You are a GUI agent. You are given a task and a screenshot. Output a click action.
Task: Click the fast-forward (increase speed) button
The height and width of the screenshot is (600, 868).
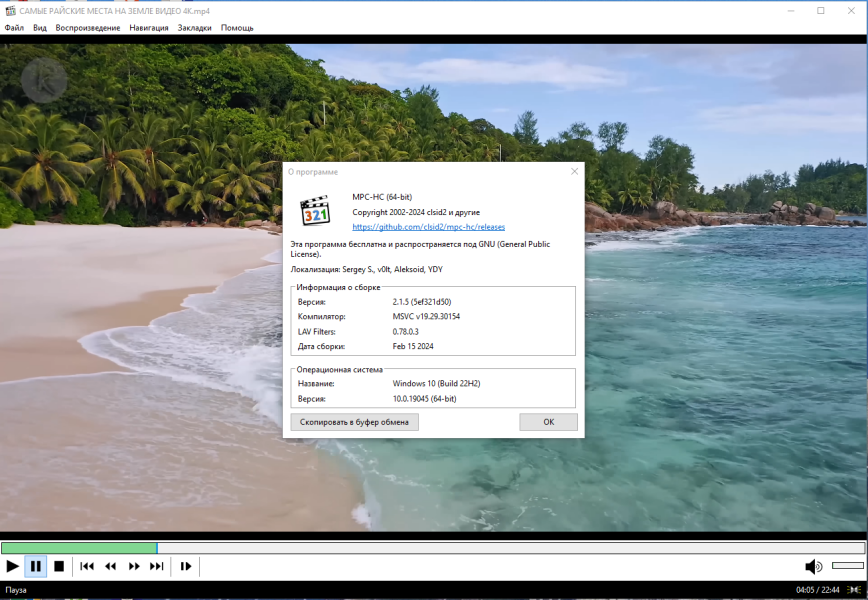point(134,566)
